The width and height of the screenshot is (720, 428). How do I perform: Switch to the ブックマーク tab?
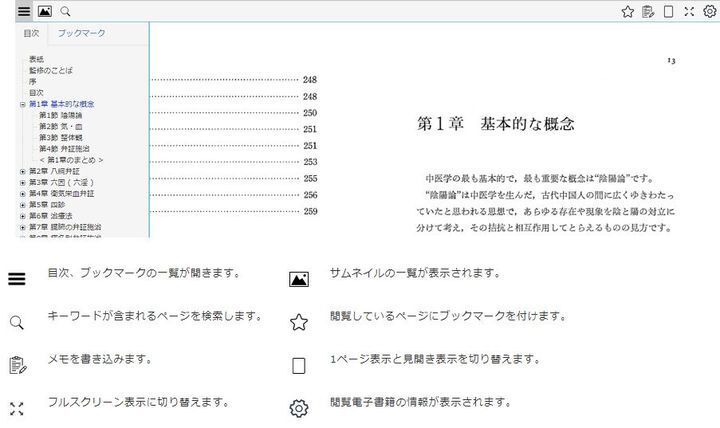(81, 33)
